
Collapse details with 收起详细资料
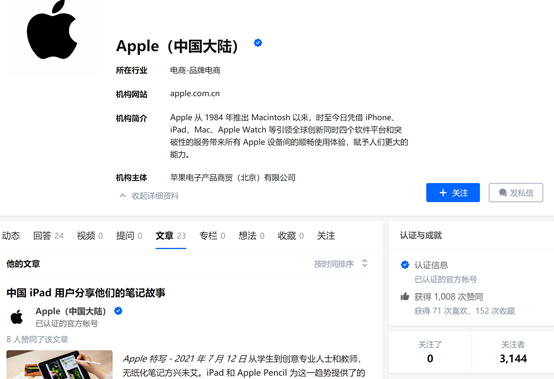coord(149,196)
